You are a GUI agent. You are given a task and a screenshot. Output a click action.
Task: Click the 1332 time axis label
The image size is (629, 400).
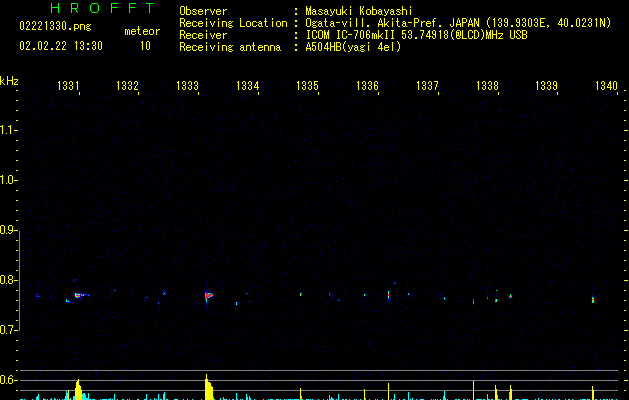pos(128,85)
